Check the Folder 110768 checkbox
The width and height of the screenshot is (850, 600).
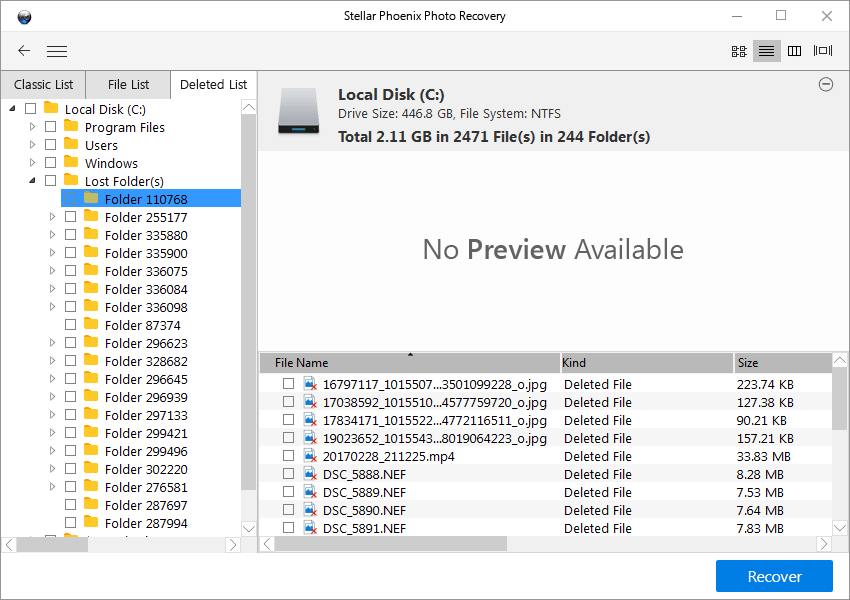click(70, 199)
